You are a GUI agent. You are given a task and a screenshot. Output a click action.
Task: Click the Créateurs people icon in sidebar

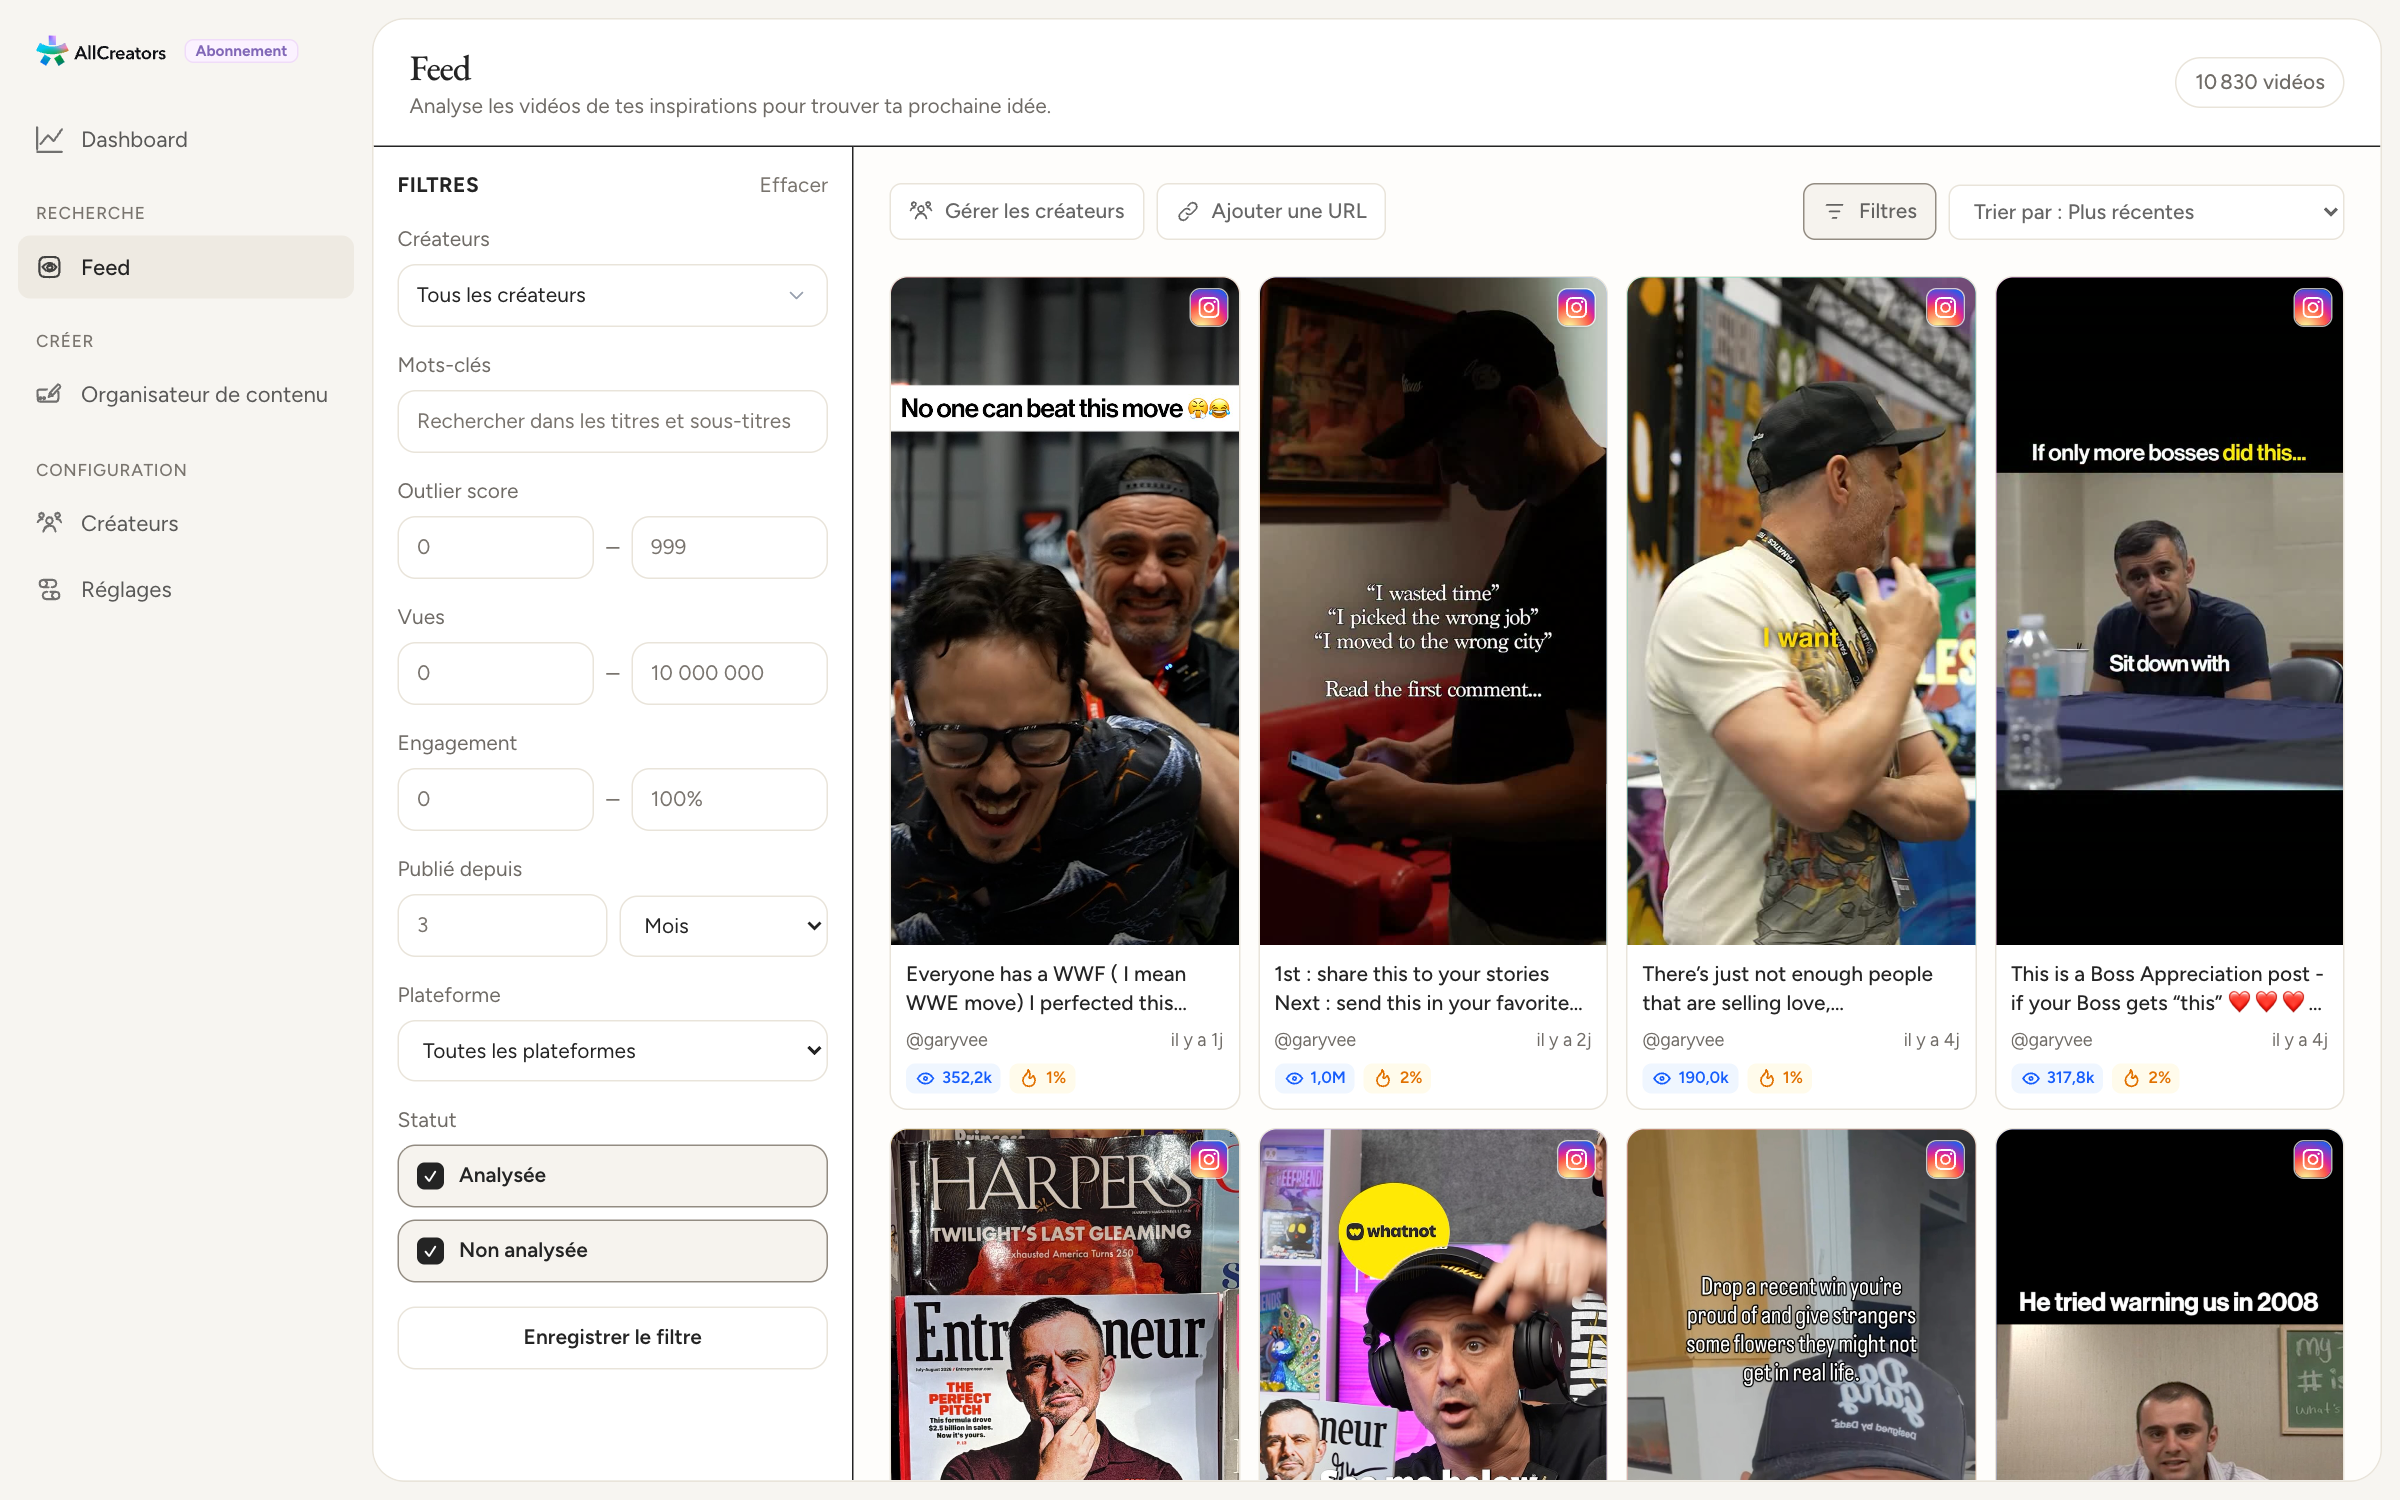pos(50,523)
